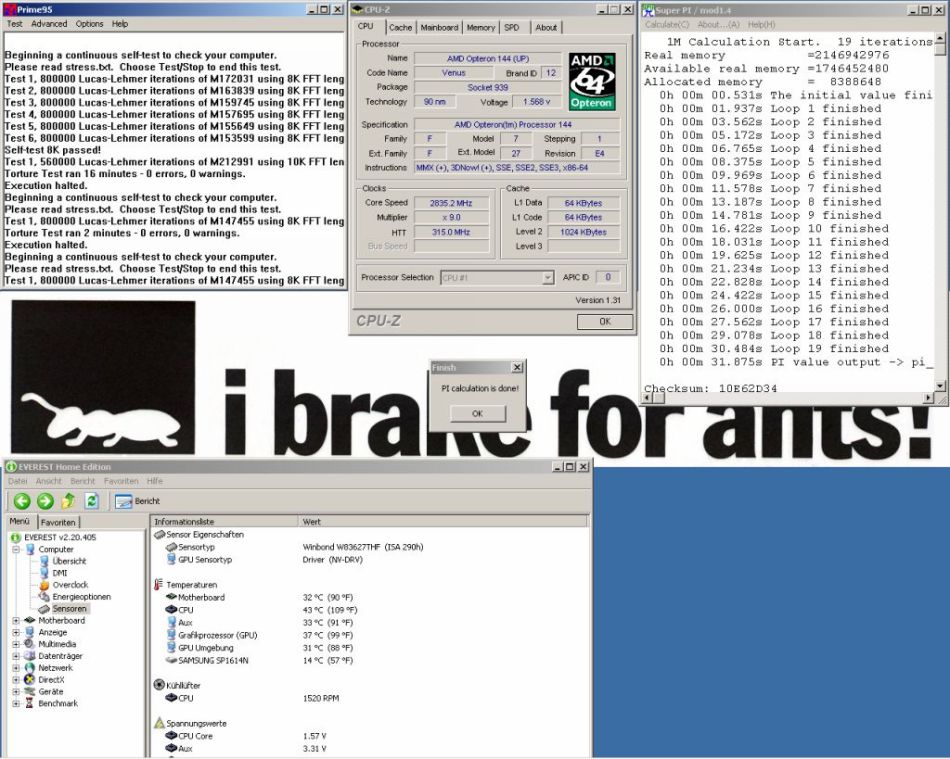This screenshot has height=759, width=950.
Task: Select Übersicht in the EVEREST tree
Action: click(x=69, y=561)
